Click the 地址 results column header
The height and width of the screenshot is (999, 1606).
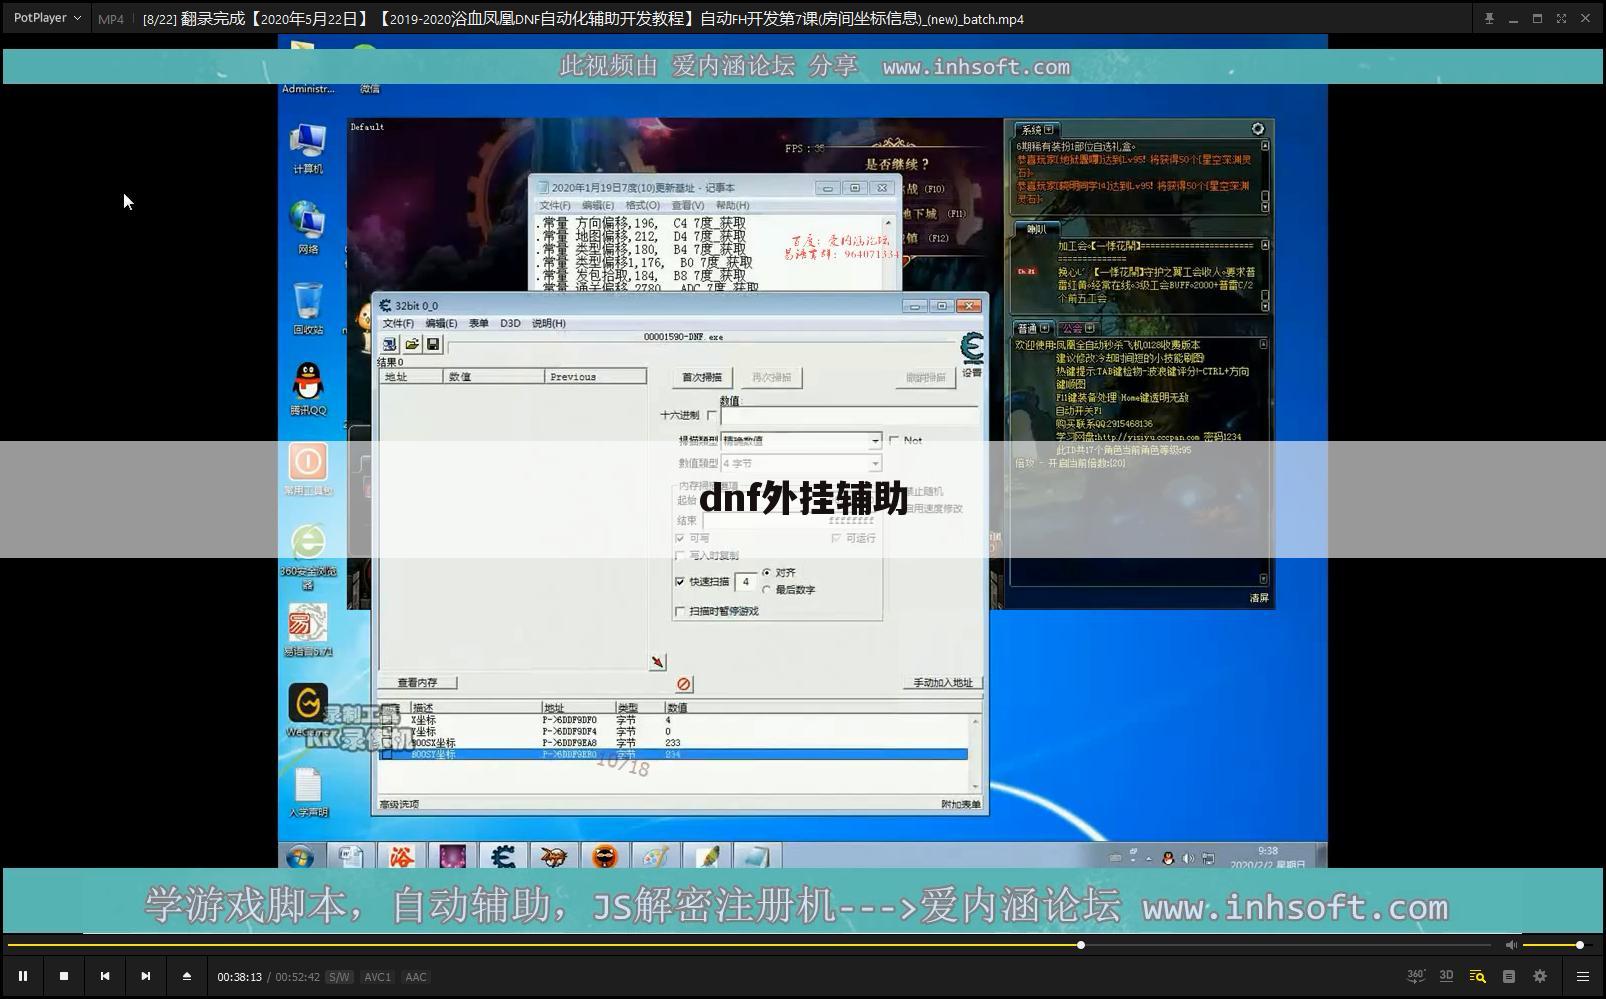click(411, 377)
